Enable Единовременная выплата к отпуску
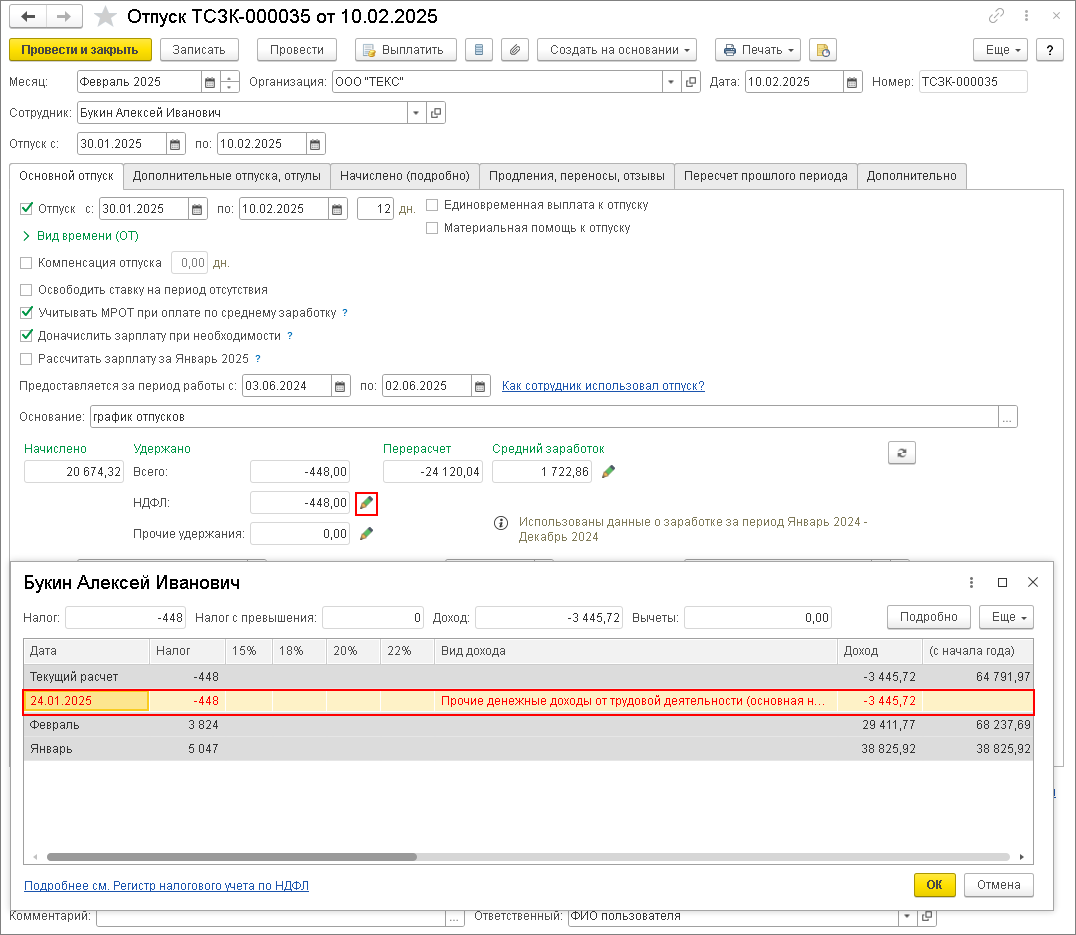 (x=432, y=204)
